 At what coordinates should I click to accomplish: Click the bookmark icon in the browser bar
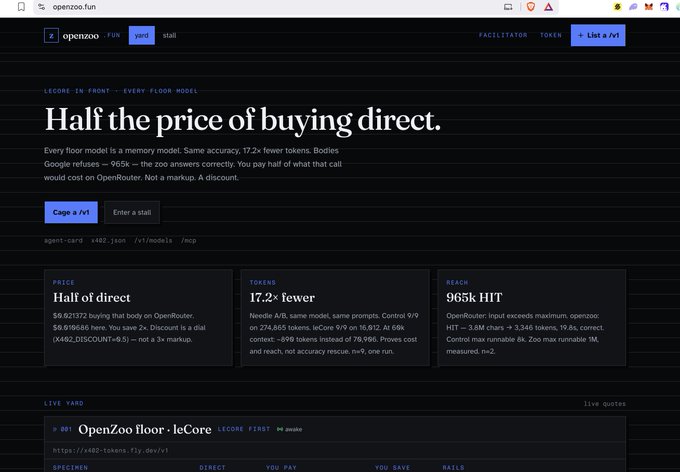click(x=21, y=7)
